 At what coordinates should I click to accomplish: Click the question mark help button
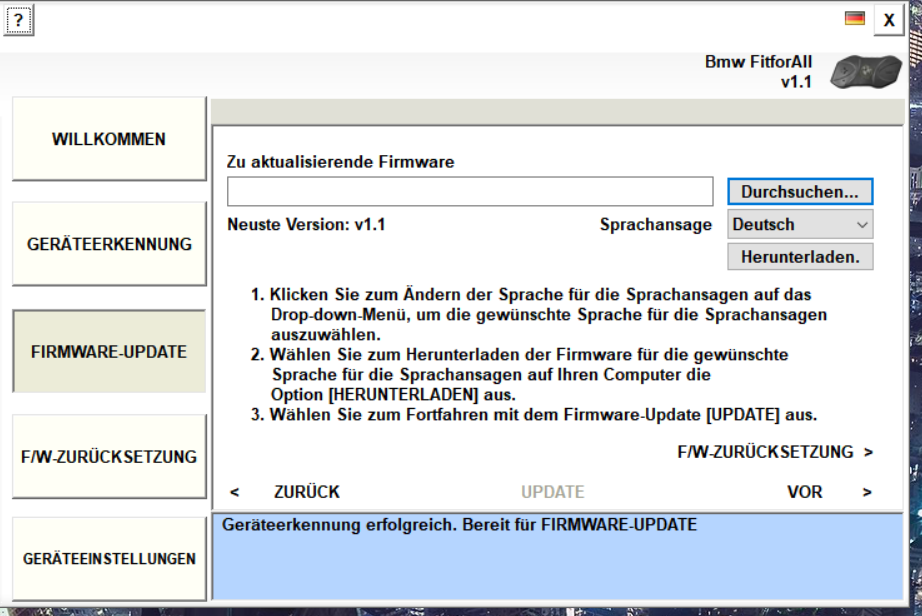(x=18, y=20)
